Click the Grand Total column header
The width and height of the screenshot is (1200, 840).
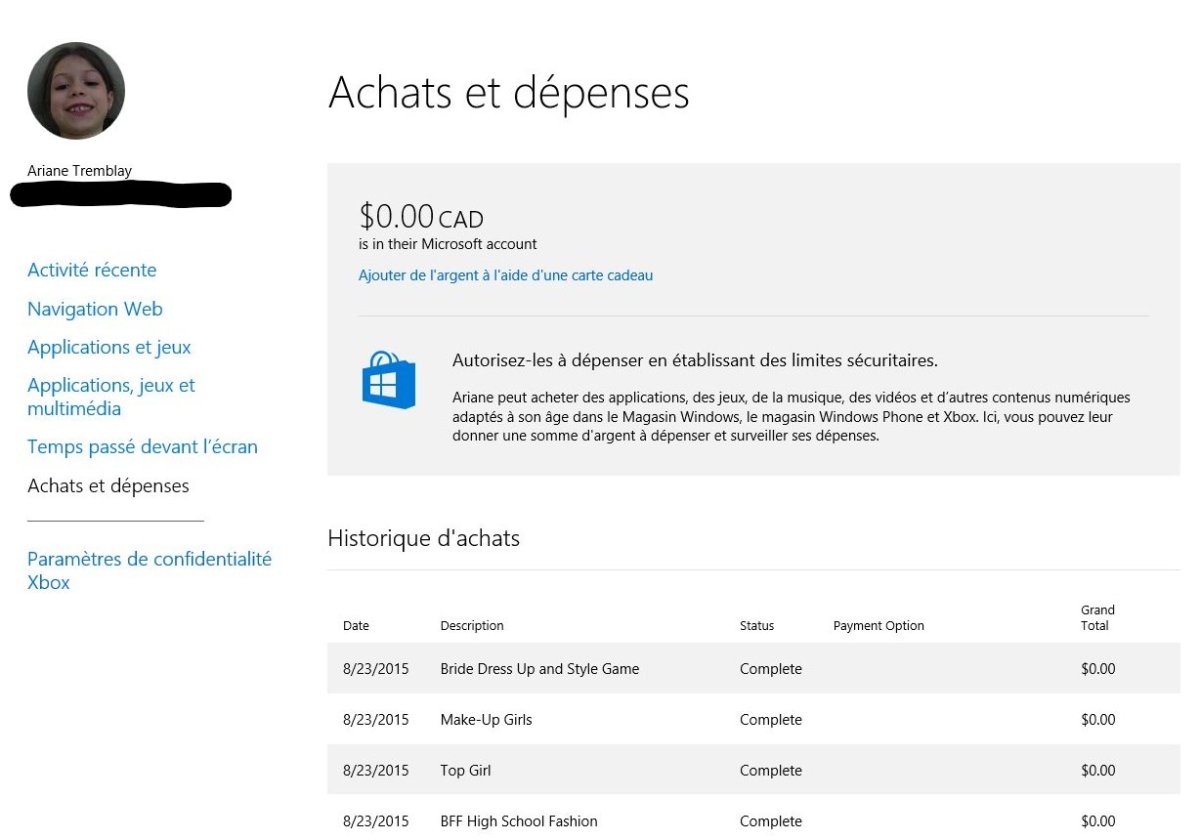(x=1097, y=618)
